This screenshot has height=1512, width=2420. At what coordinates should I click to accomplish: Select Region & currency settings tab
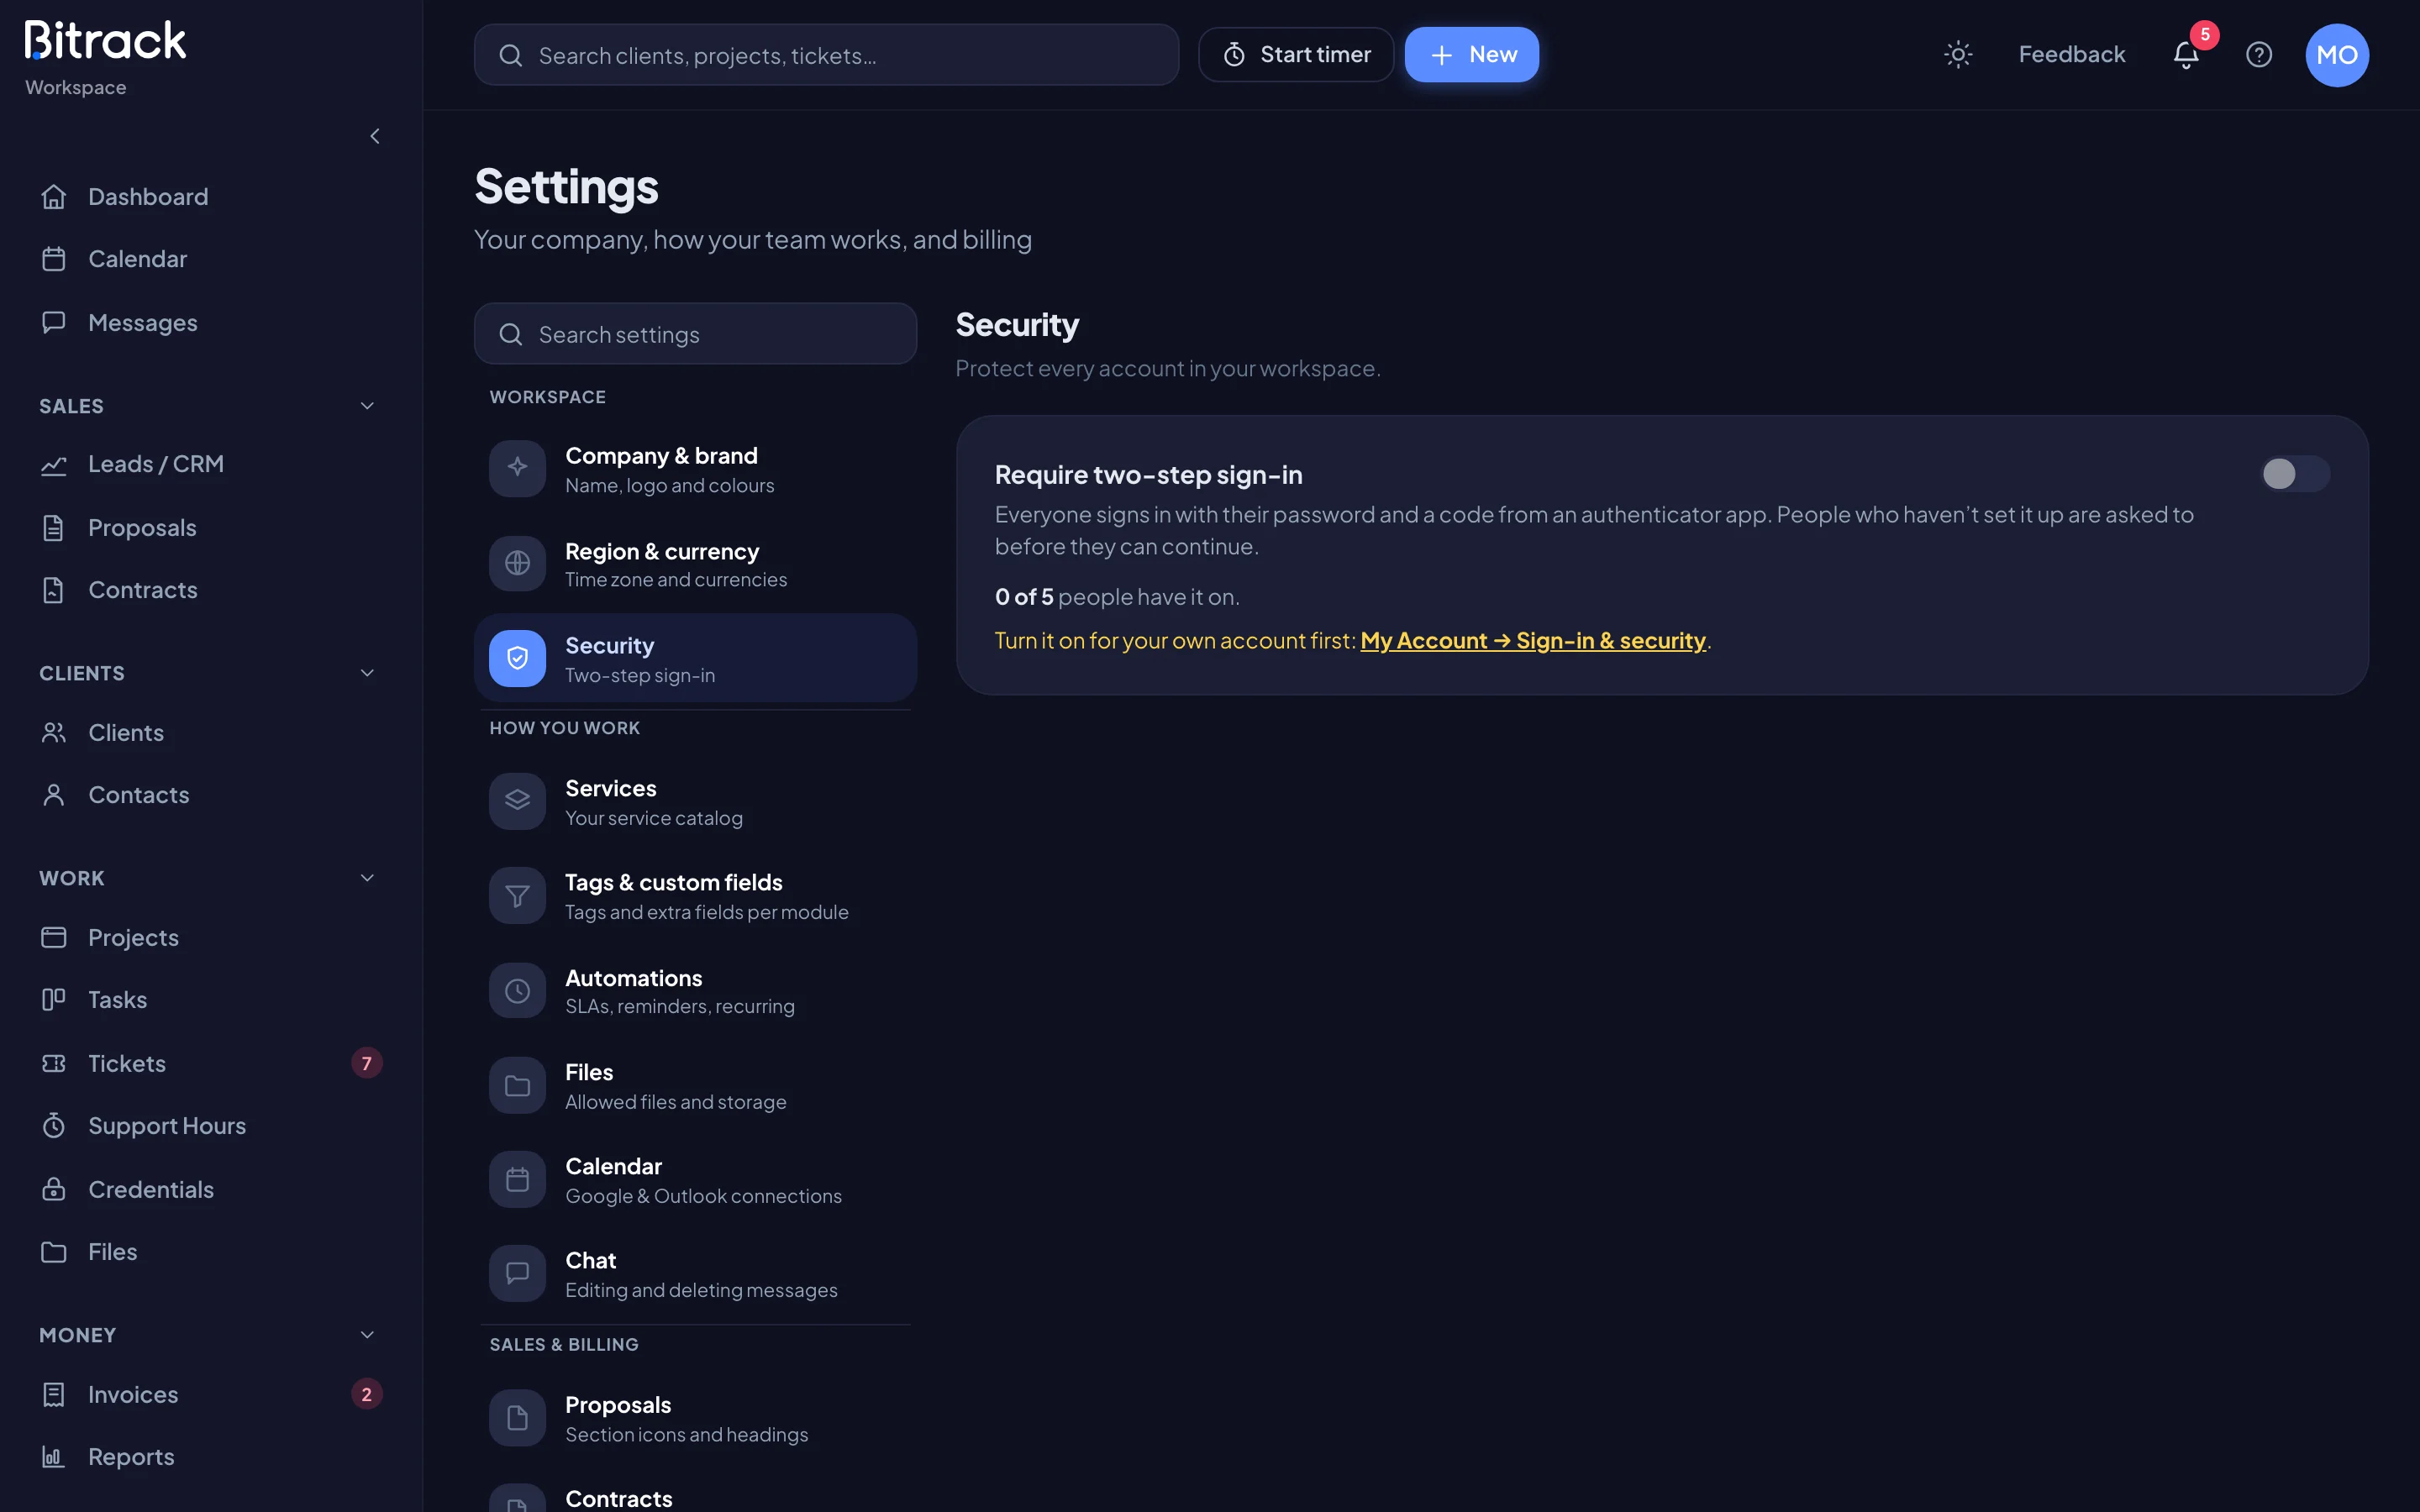695,564
